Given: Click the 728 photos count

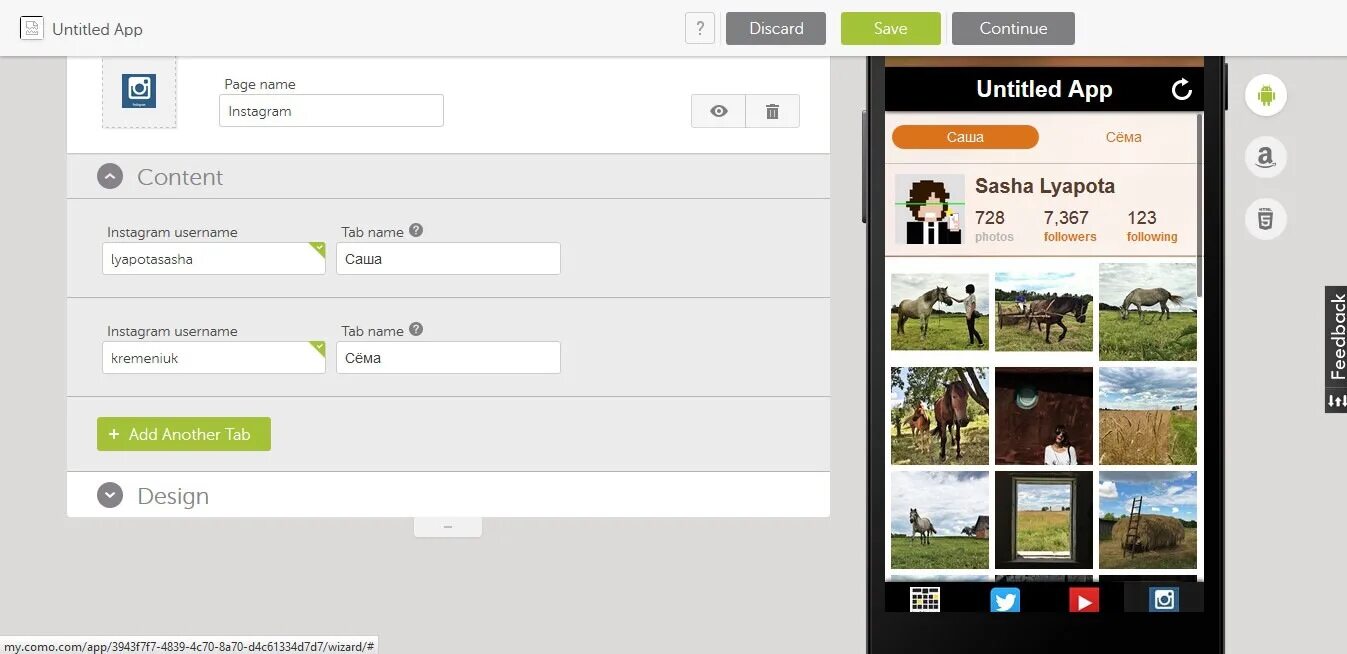Looking at the screenshot, I should click(994, 226).
